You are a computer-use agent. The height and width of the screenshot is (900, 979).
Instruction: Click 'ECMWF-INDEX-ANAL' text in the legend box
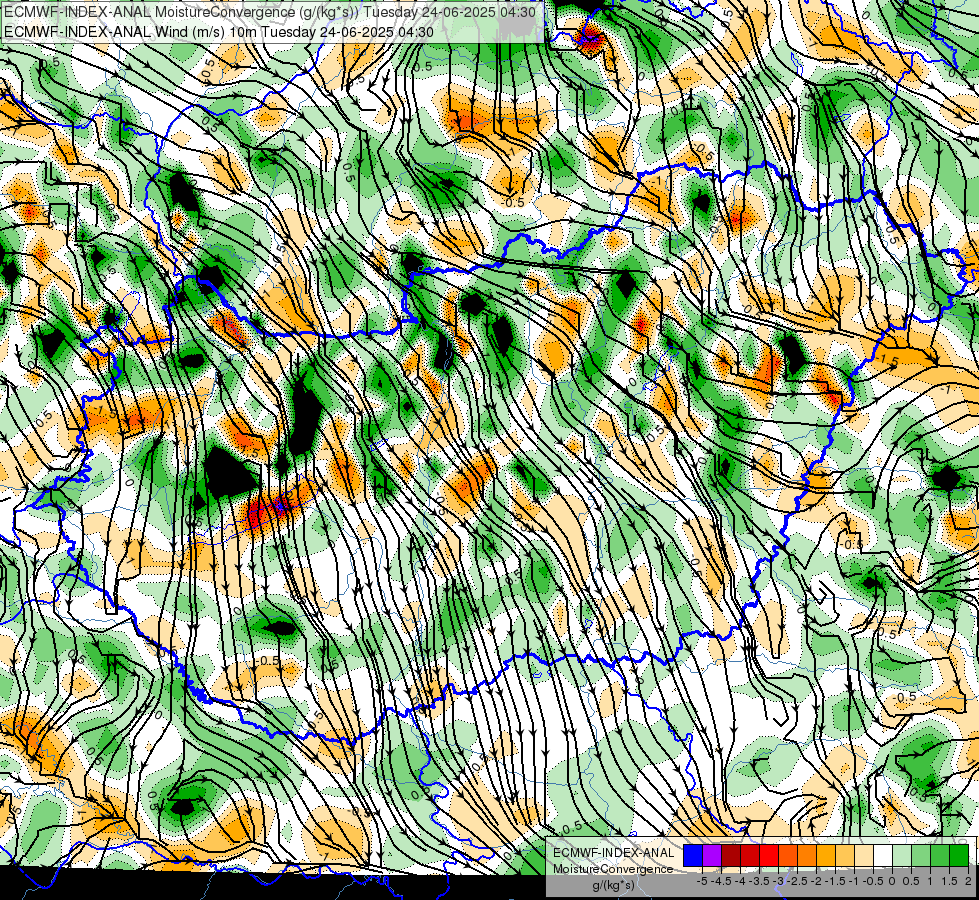tap(614, 853)
